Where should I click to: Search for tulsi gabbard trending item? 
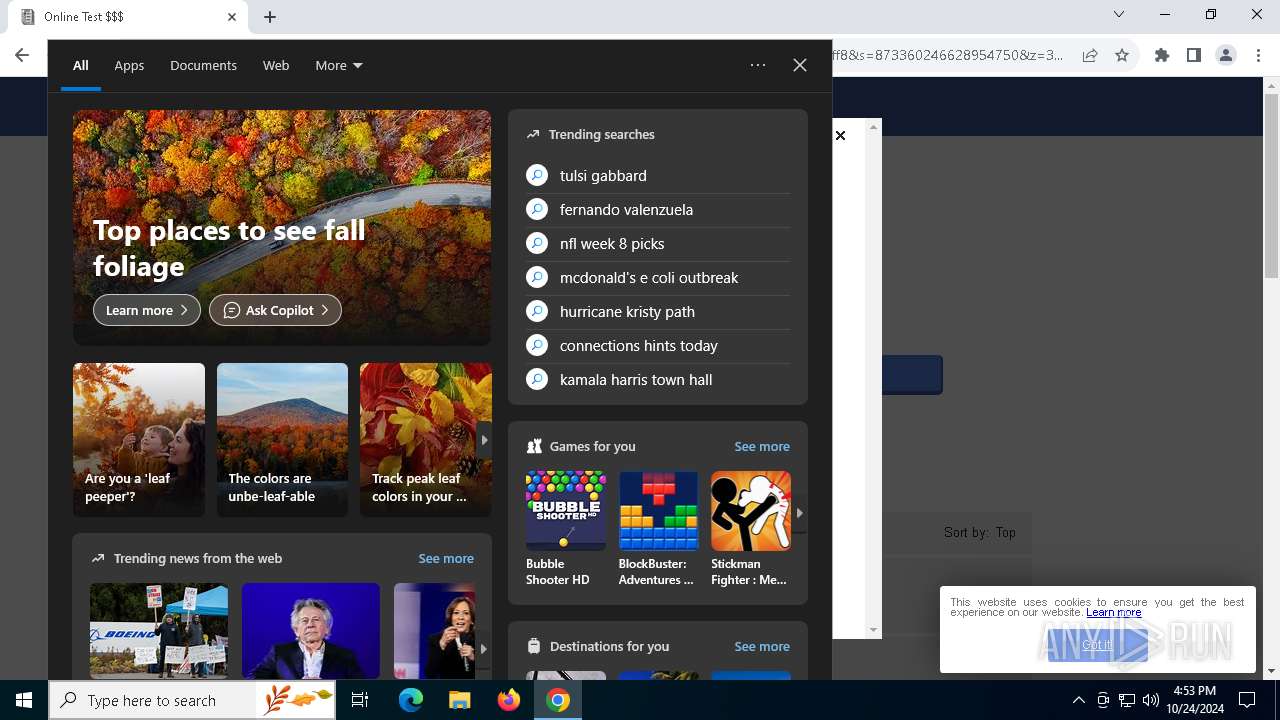pos(658,175)
